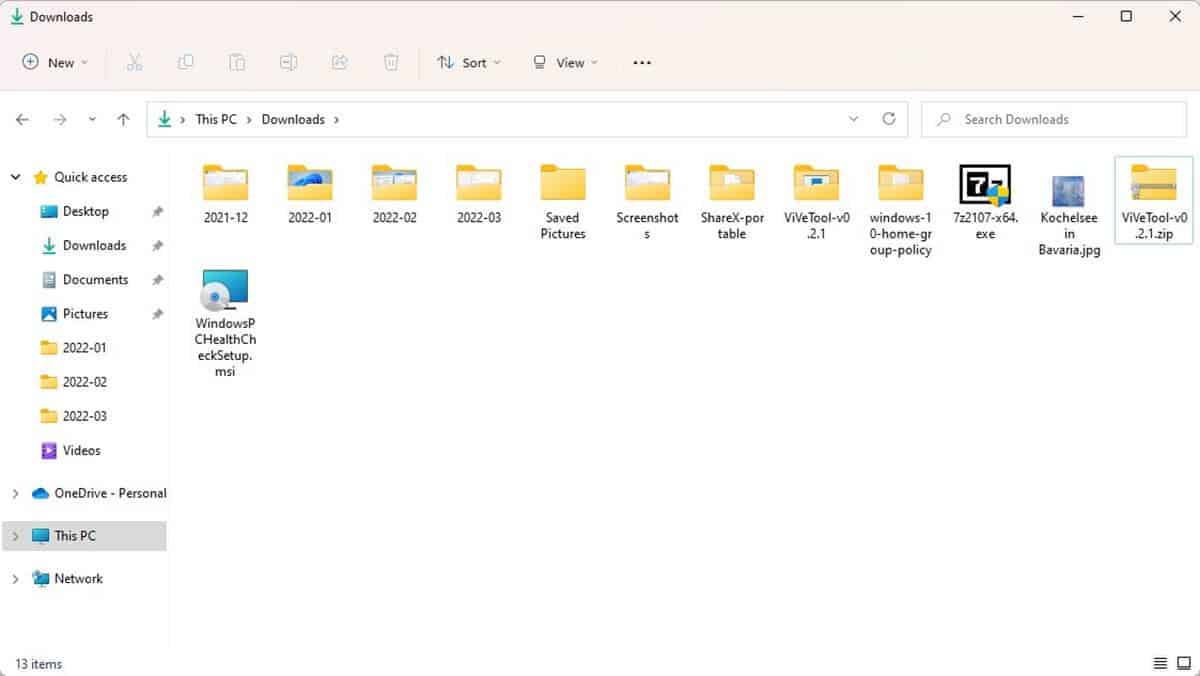Unpin Desktop from Quick access
Image resolution: width=1200 pixels, height=676 pixels.
tap(157, 211)
